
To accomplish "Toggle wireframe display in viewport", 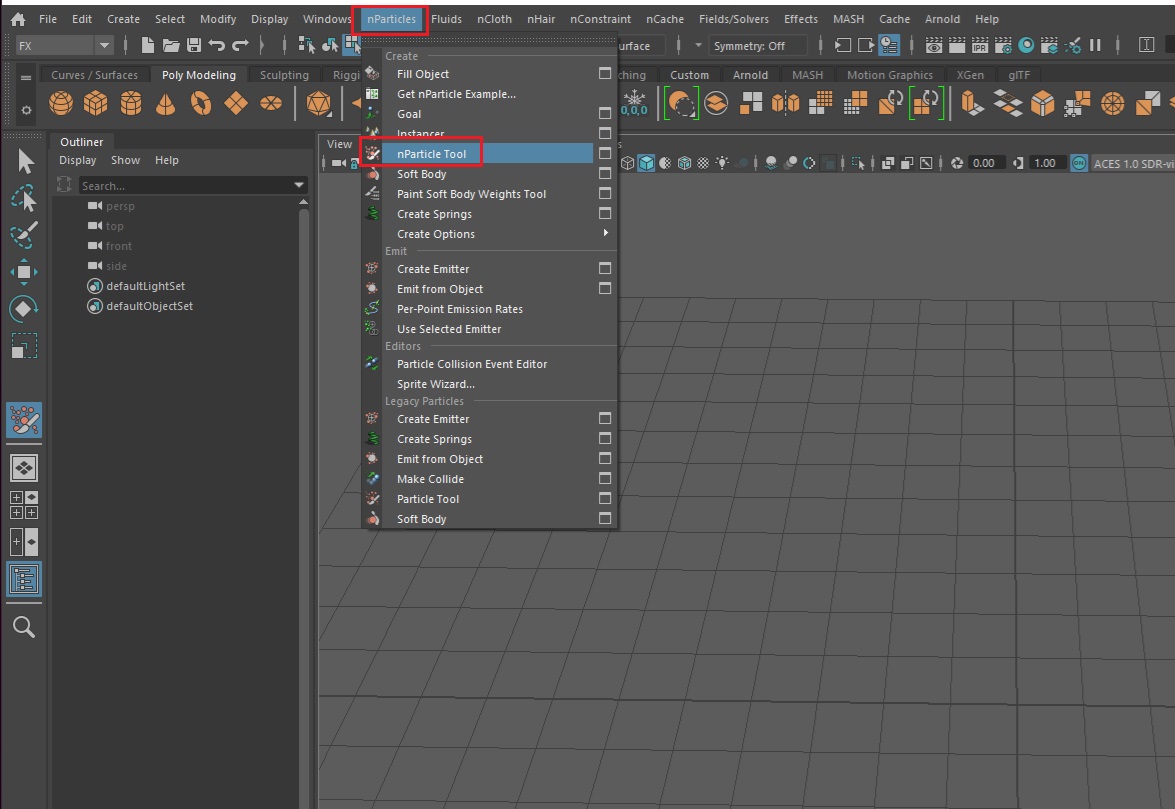I will point(627,163).
